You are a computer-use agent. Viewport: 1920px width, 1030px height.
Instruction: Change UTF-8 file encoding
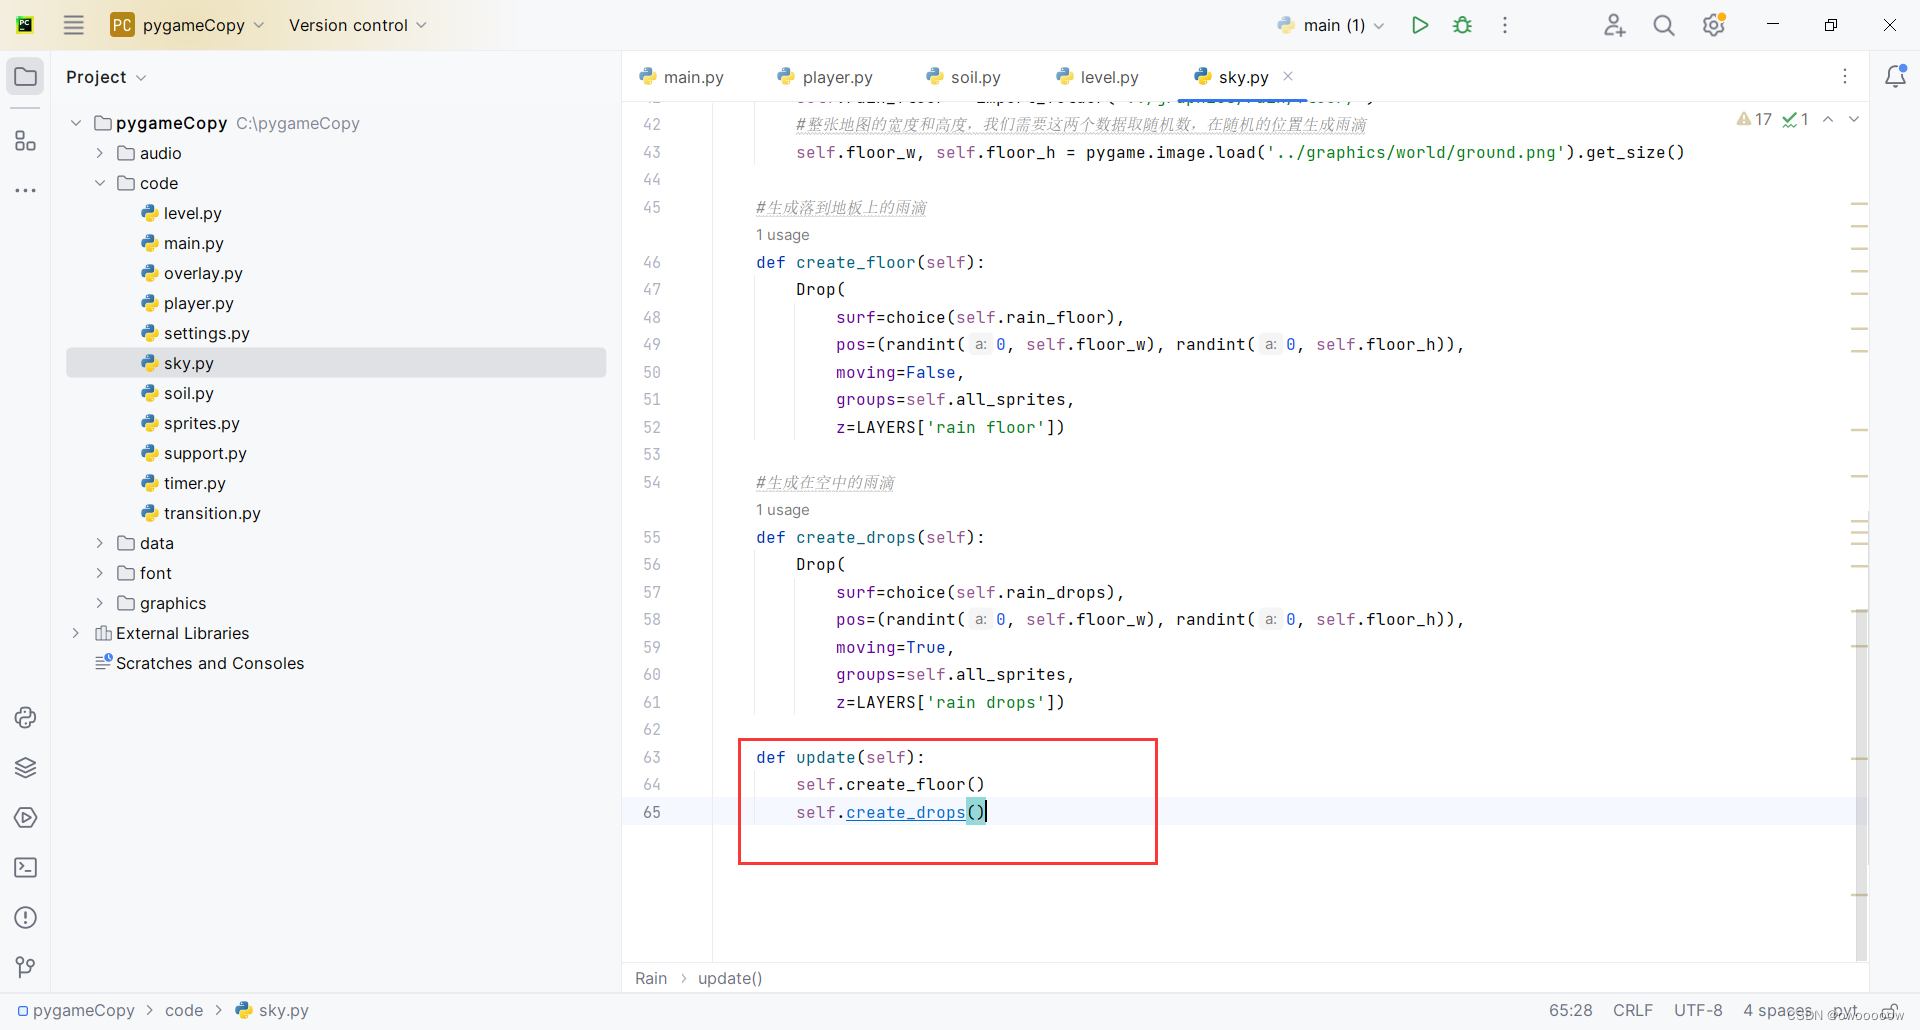click(x=1698, y=1011)
